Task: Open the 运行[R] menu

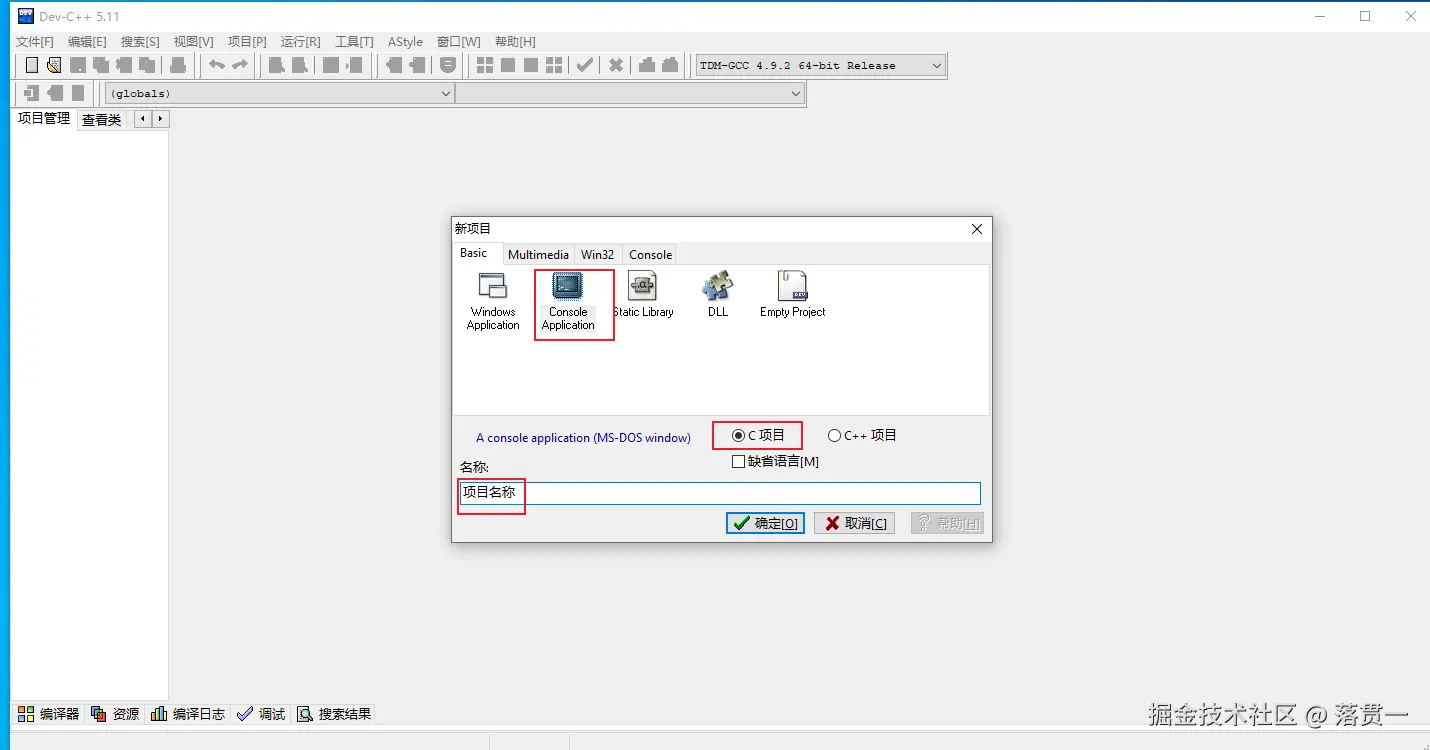Action: pos(300,41)
